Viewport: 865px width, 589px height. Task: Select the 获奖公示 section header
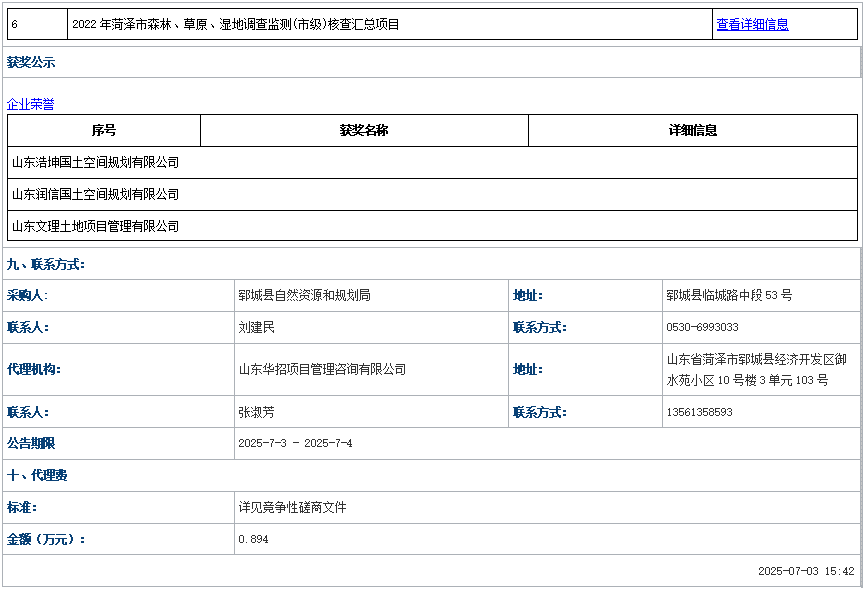click(30, 62)
